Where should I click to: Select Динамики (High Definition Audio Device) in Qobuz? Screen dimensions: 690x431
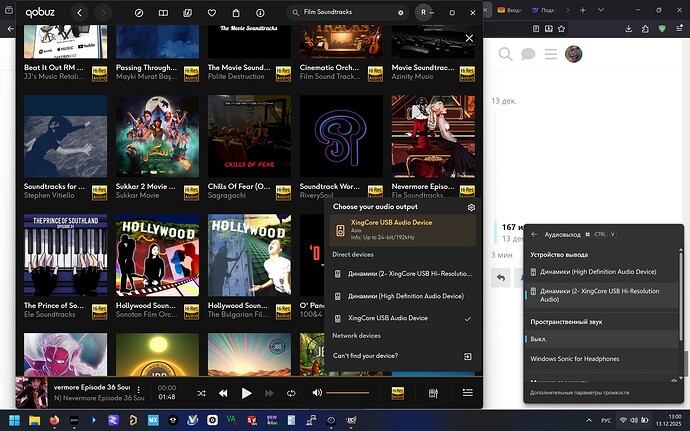click(403, 296)
